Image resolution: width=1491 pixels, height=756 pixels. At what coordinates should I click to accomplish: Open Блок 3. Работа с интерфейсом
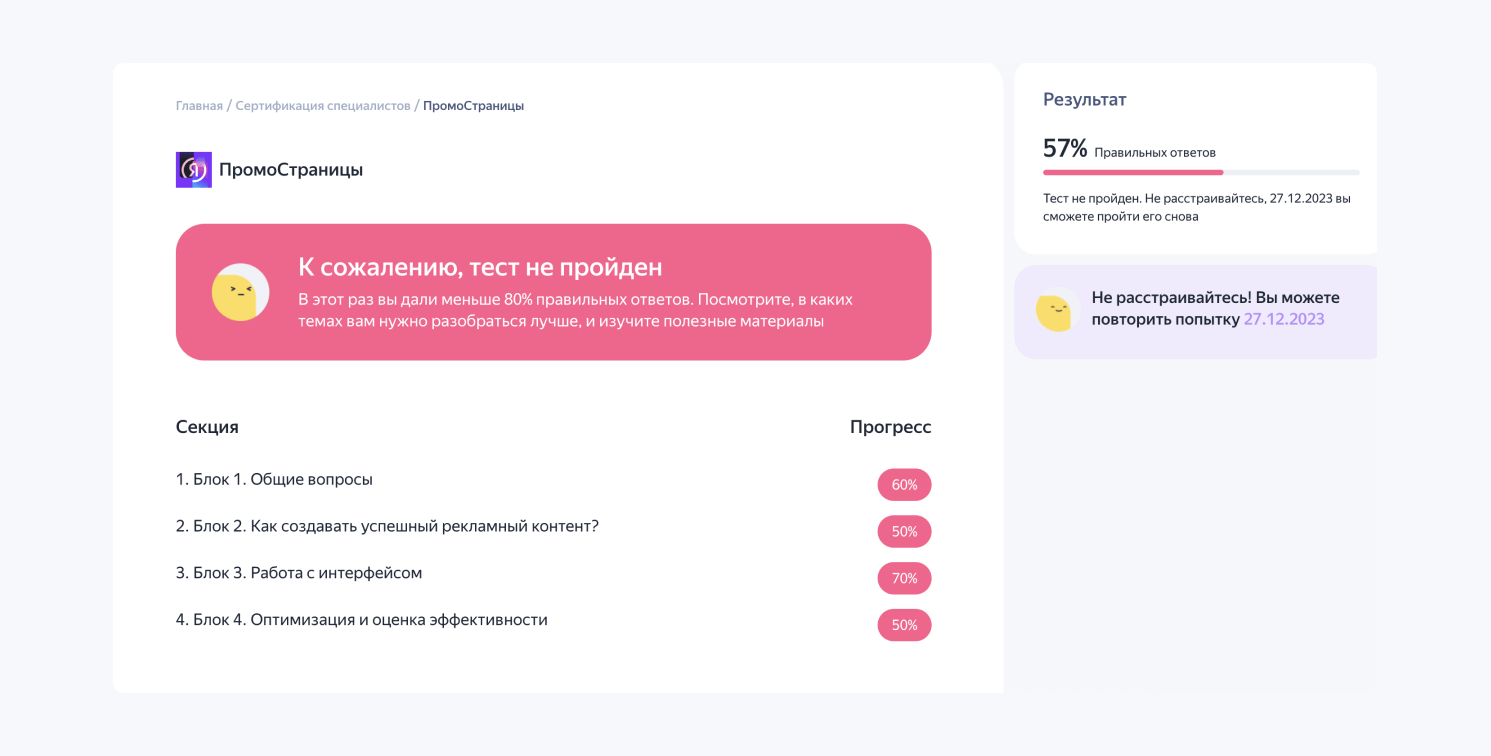point(299,573)
